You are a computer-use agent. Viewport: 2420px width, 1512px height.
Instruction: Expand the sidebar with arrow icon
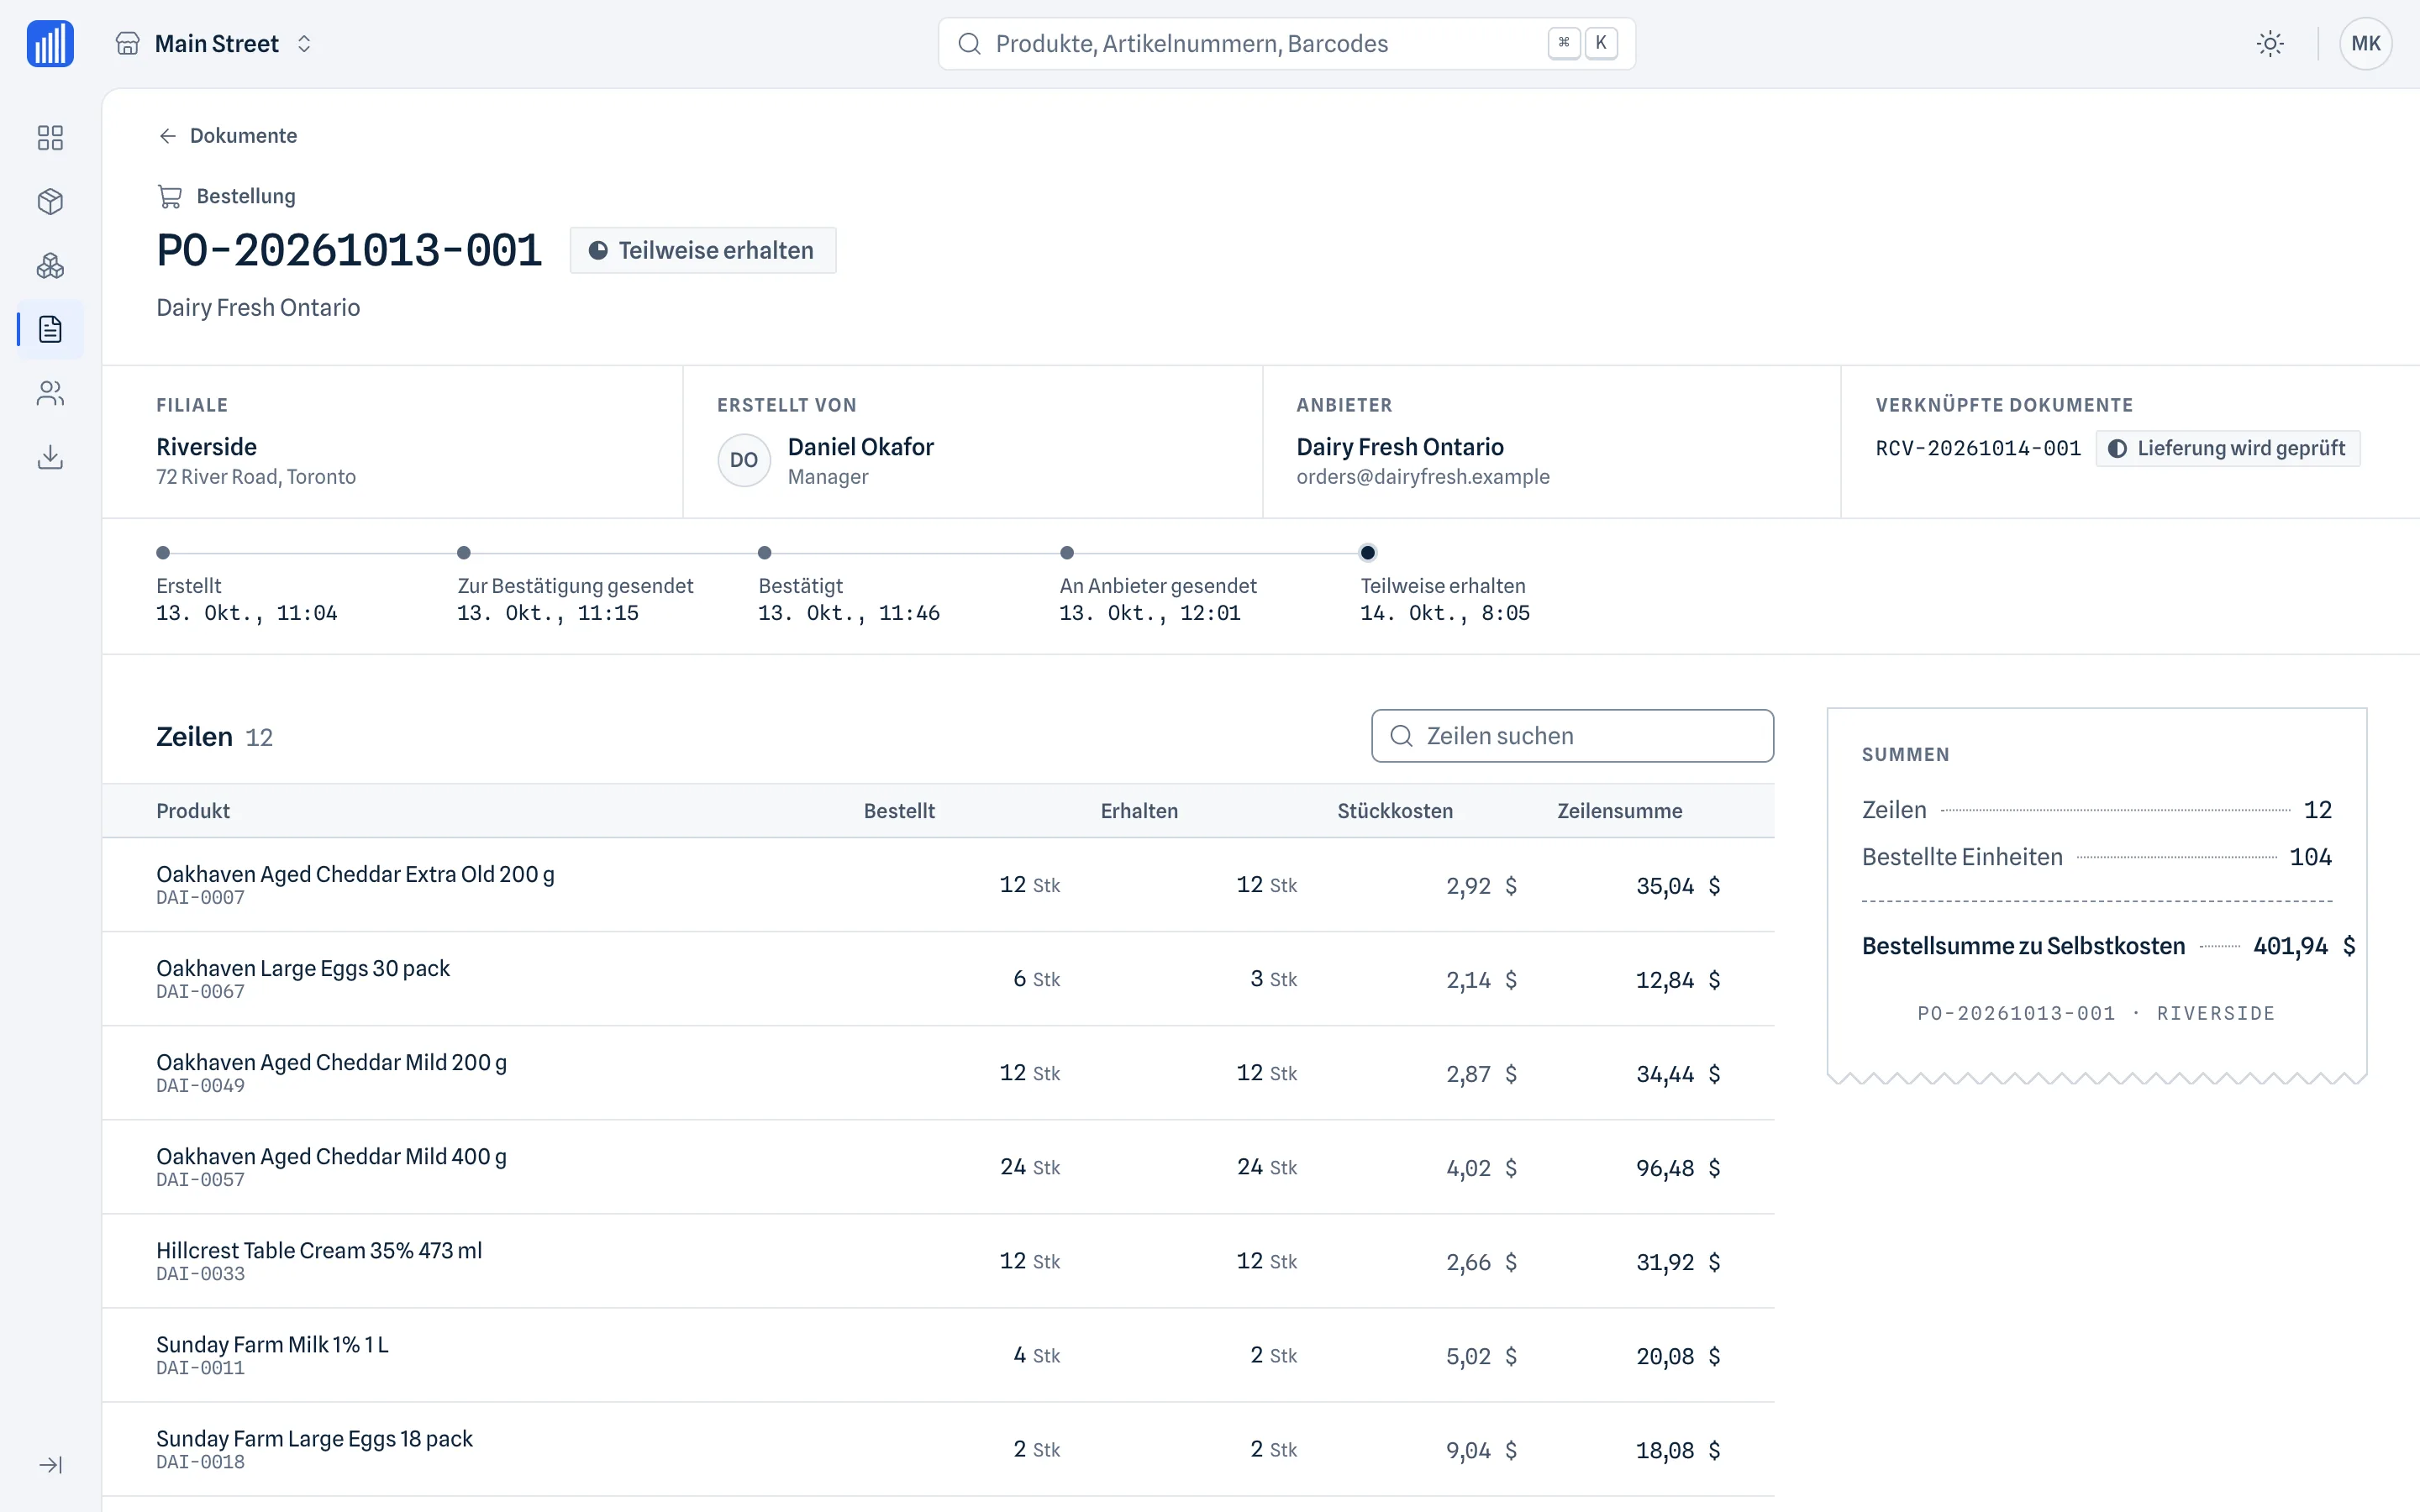(50, 1464)
